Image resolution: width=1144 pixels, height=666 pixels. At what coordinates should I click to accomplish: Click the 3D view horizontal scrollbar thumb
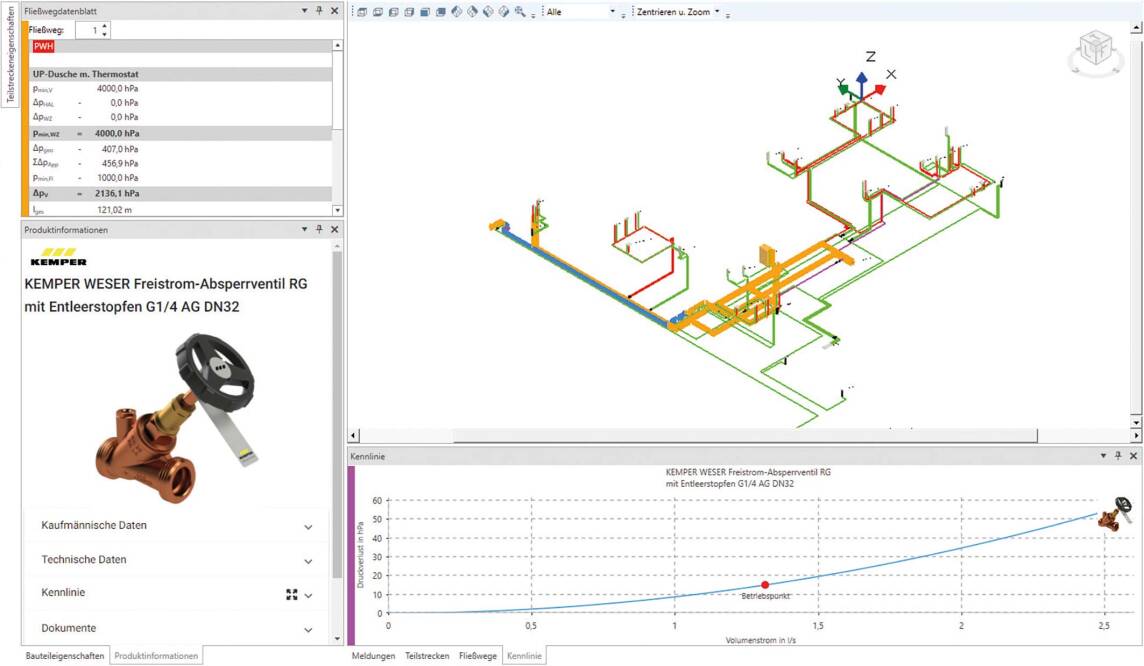coord(744,435)
